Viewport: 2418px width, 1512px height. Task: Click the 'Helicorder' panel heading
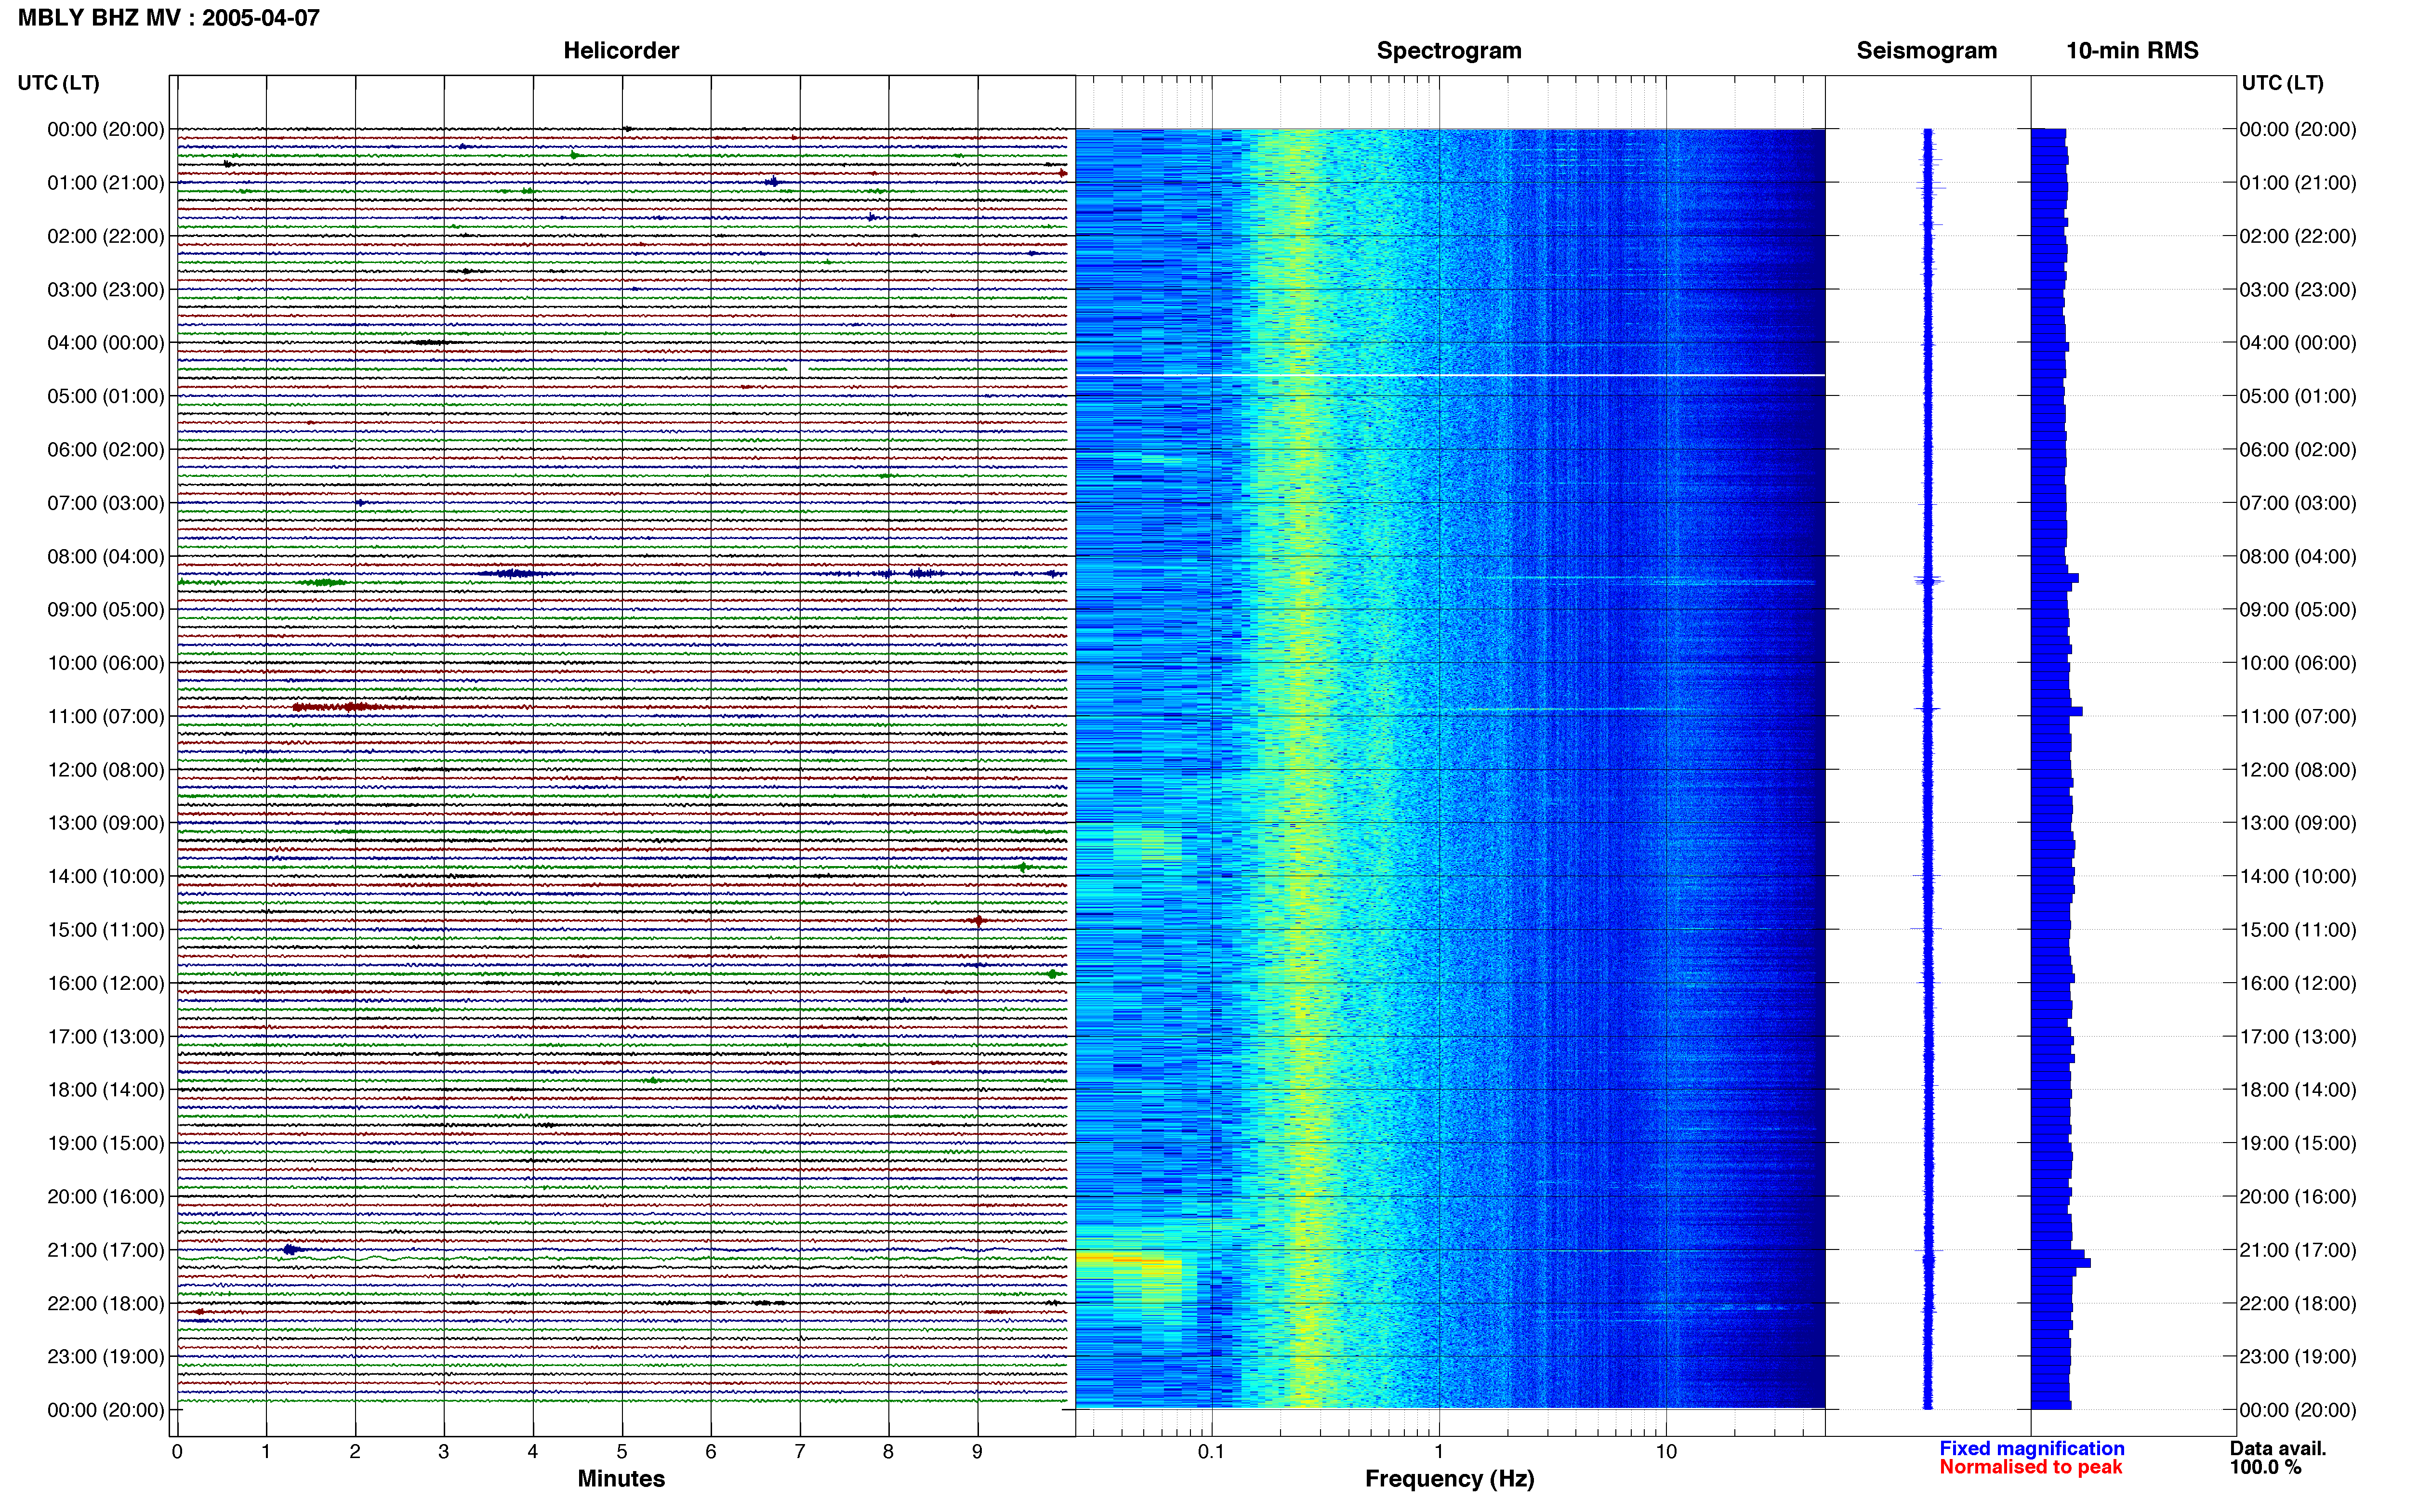(x=621, y=50)
